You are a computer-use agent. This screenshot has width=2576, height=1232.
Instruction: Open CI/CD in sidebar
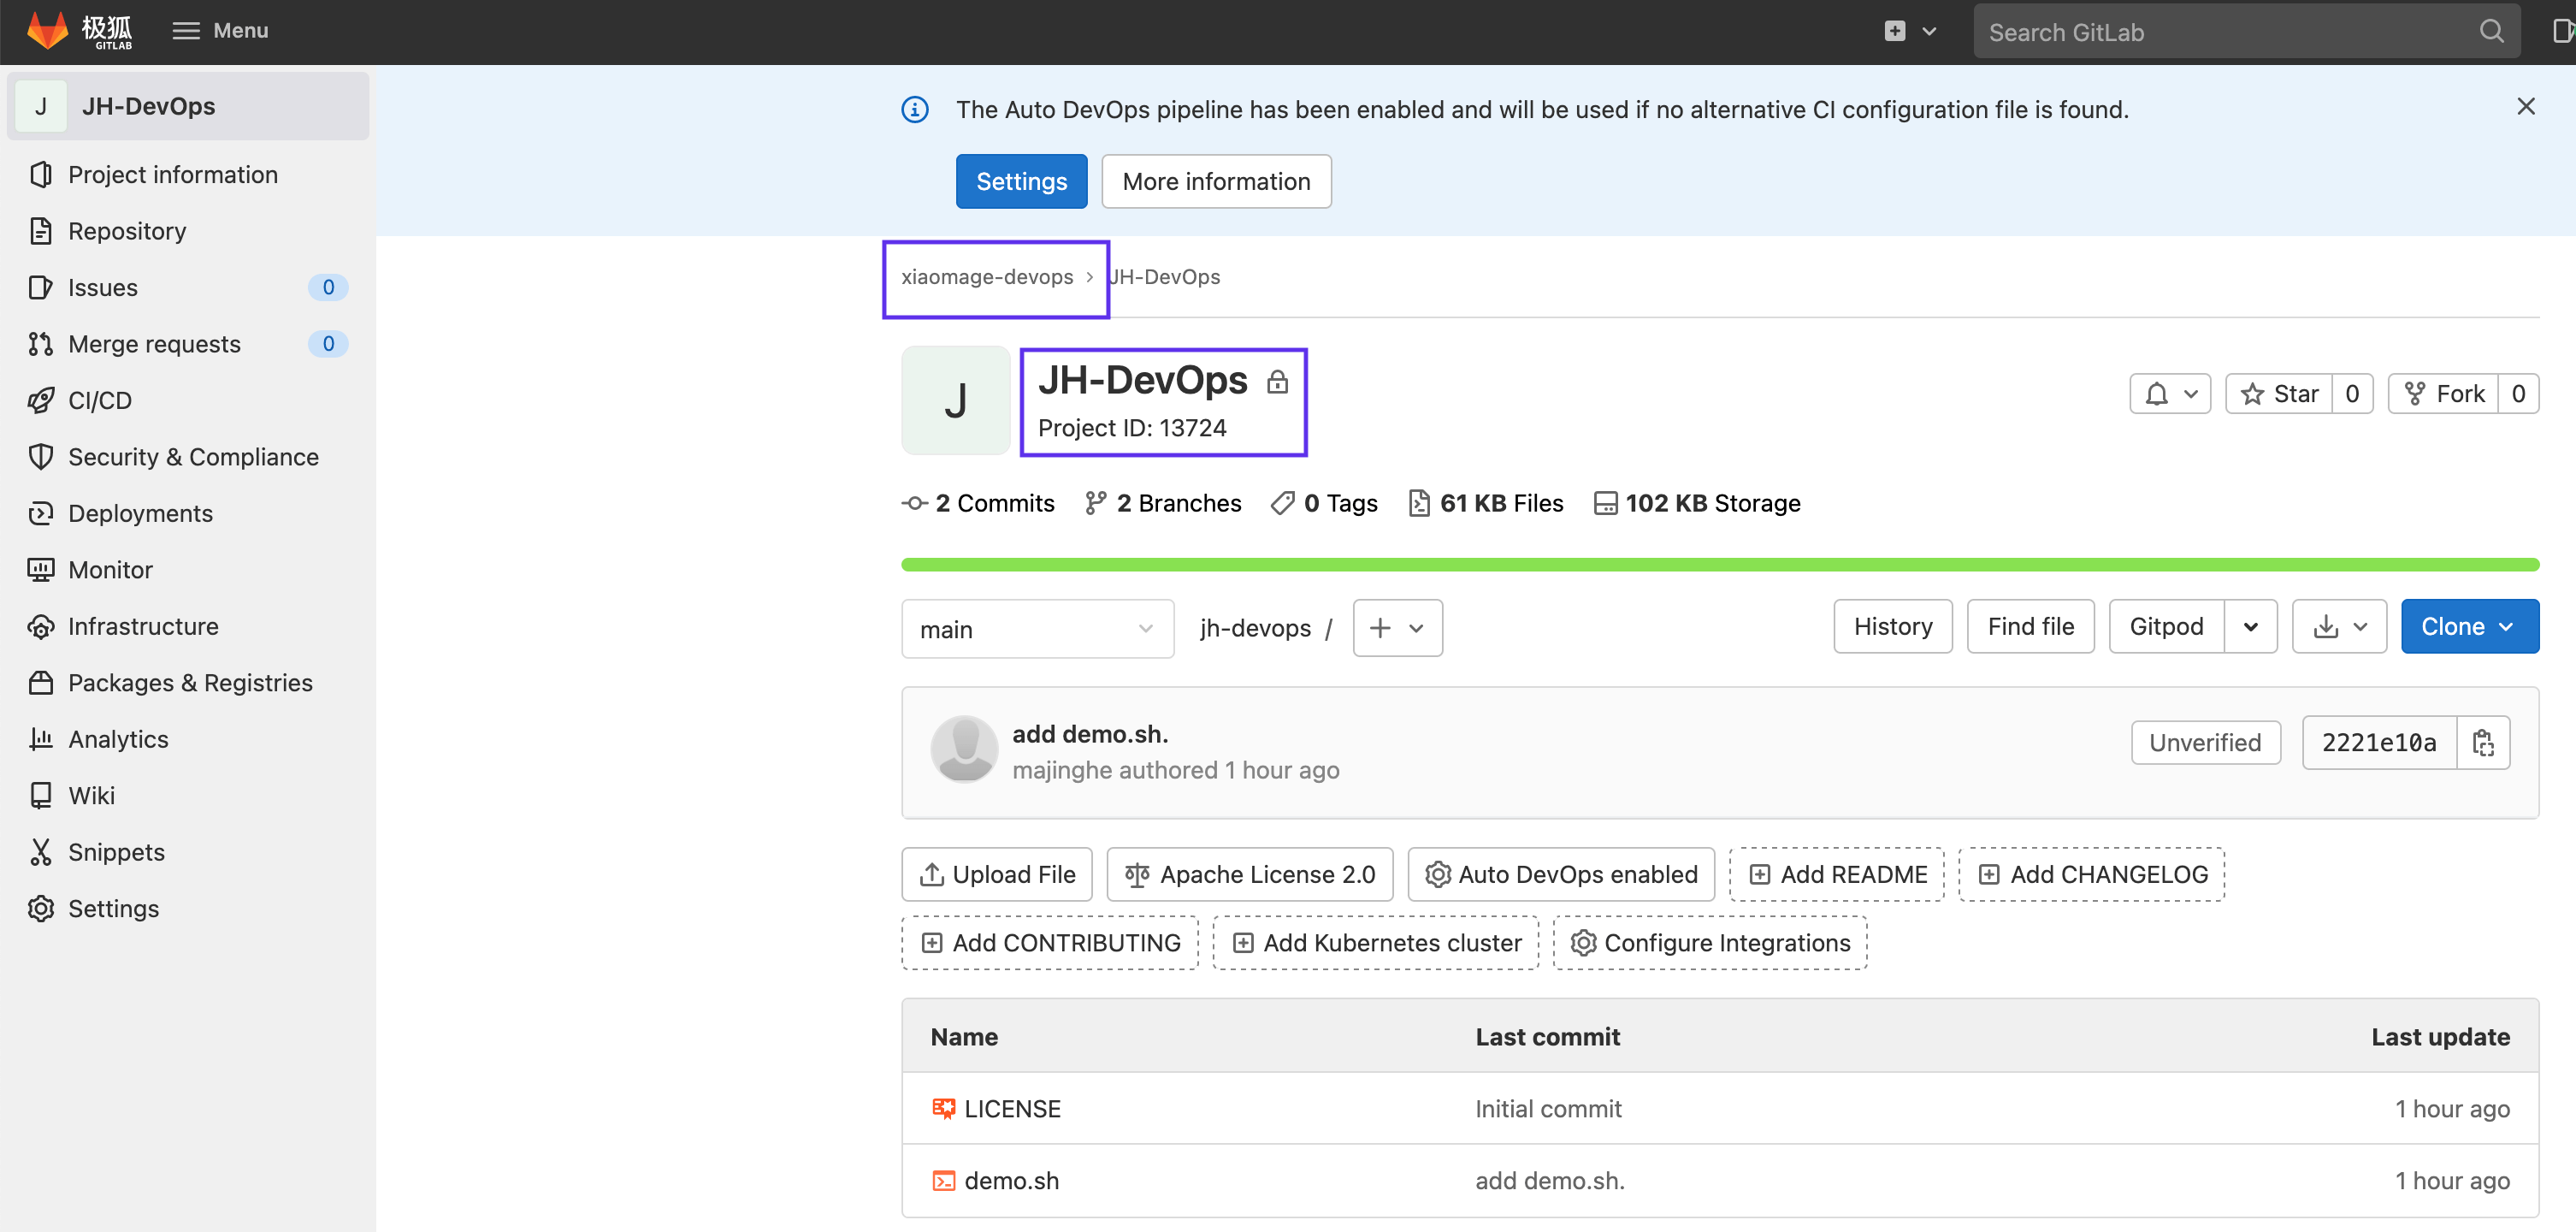click(x=99, y=400)
